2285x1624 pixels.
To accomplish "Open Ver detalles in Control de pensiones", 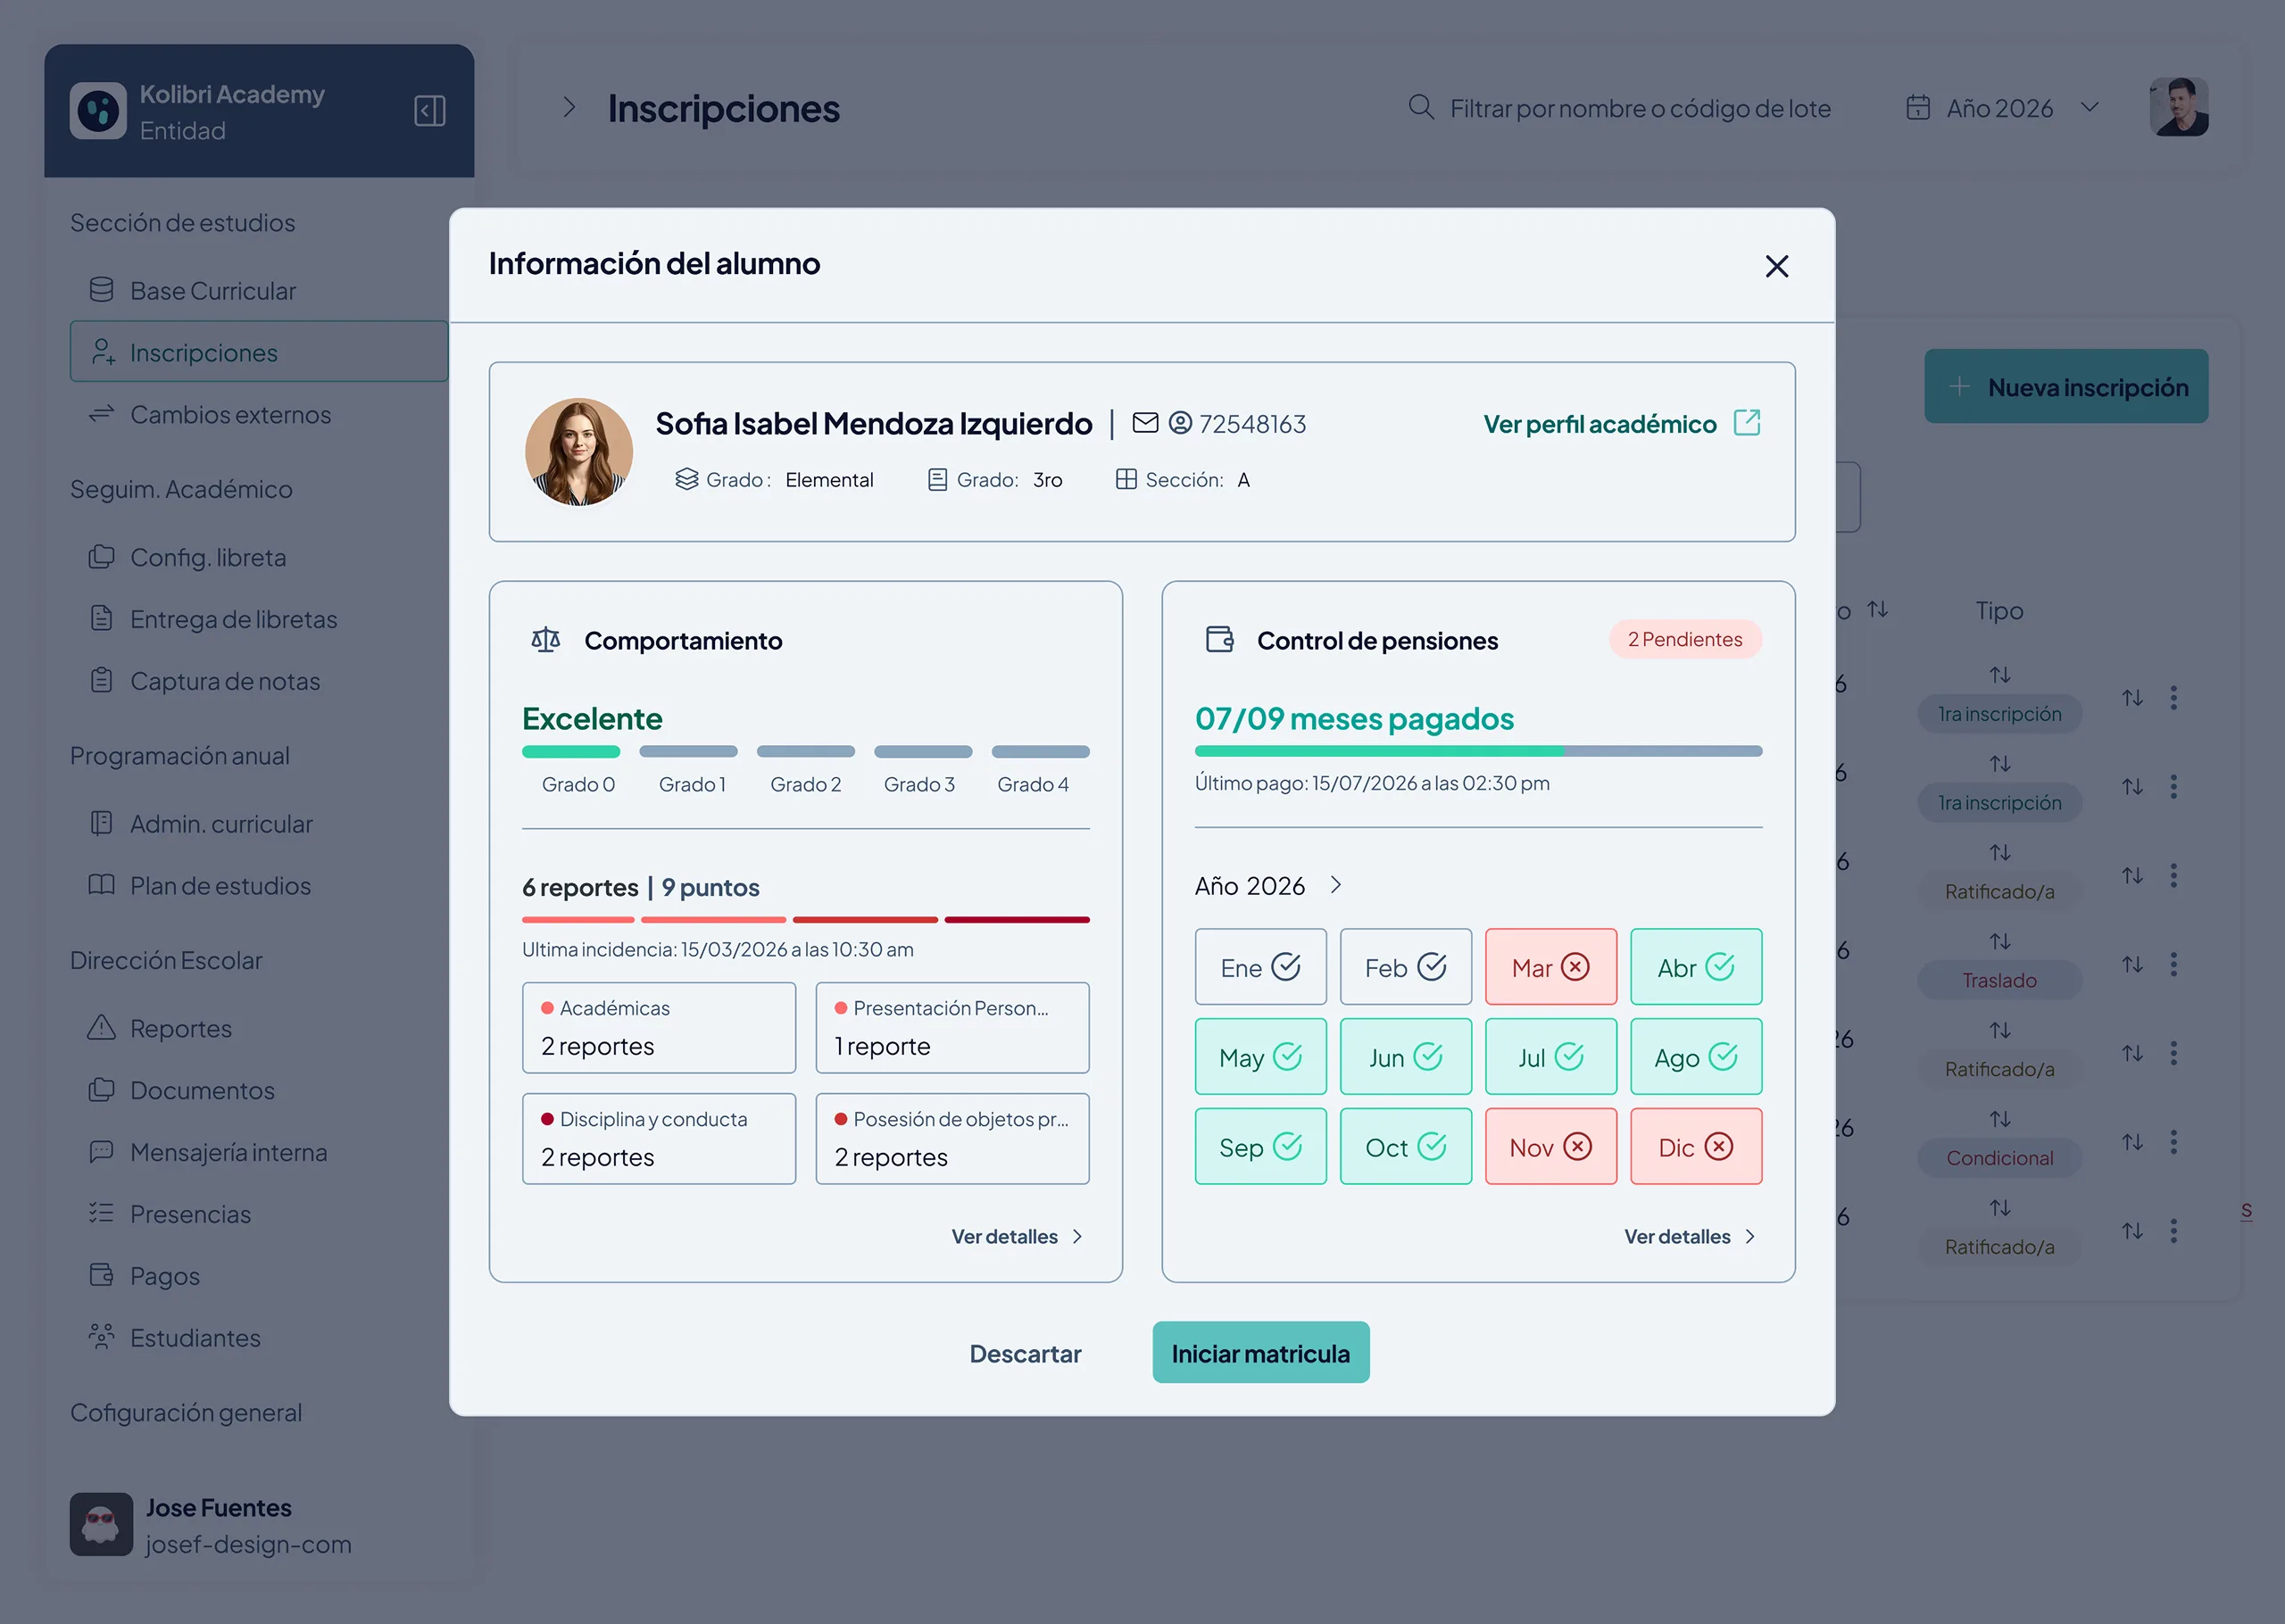I will 1689,1236.
